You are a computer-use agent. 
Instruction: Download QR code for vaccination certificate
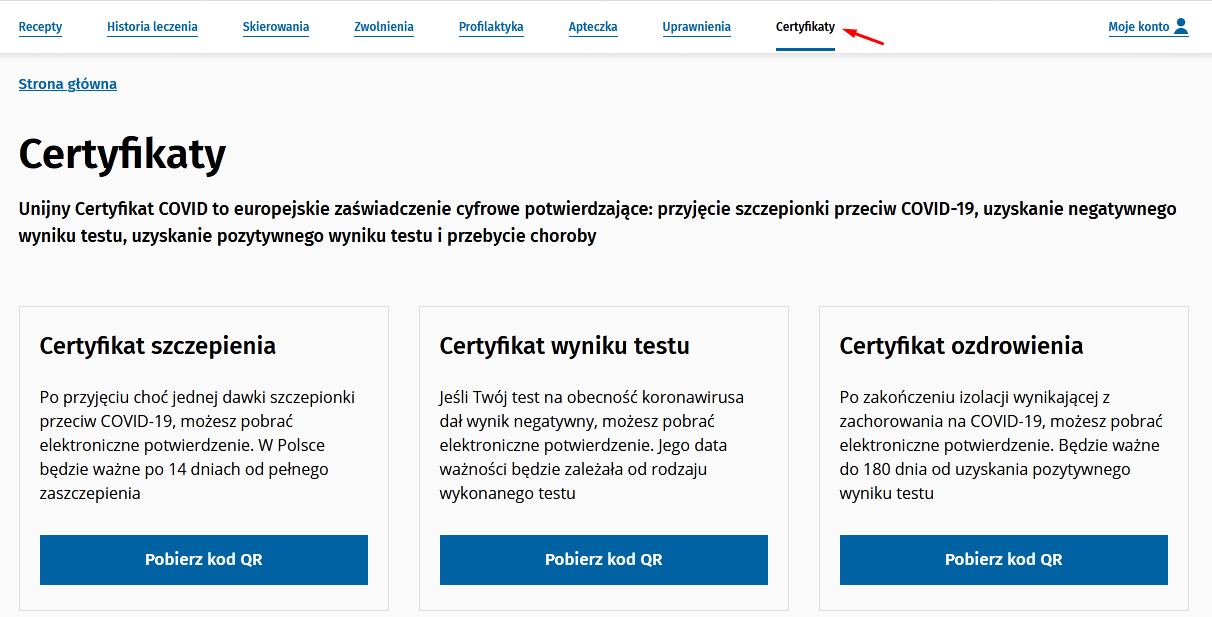coord(204,560)
